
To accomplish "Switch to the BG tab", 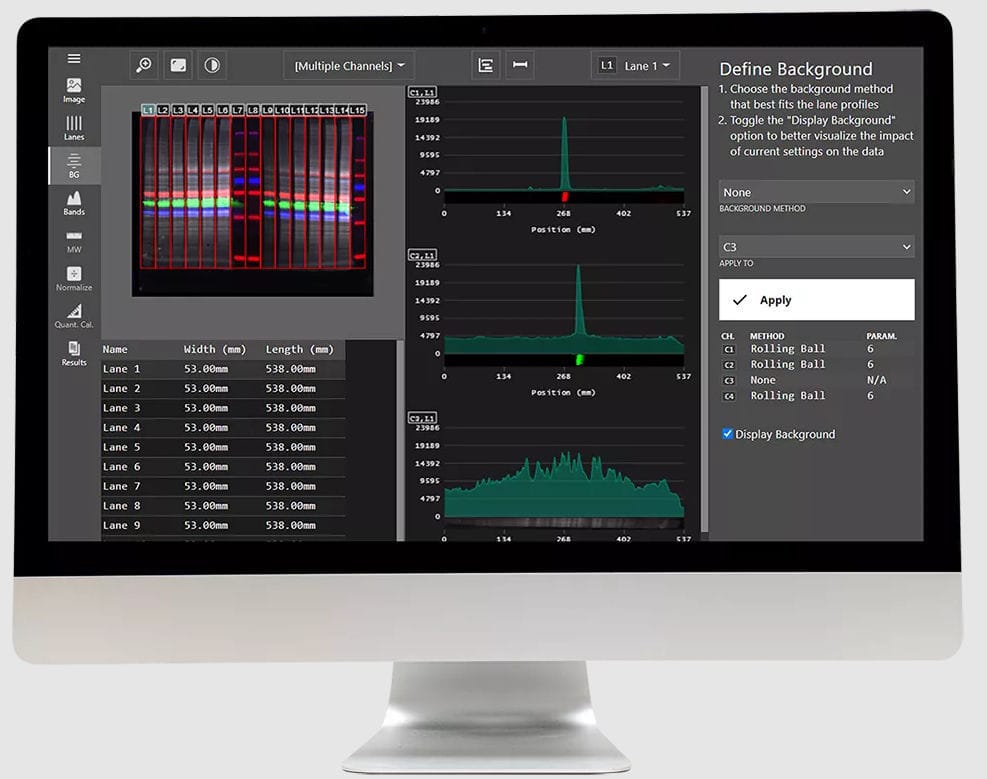I will (73, 165).
